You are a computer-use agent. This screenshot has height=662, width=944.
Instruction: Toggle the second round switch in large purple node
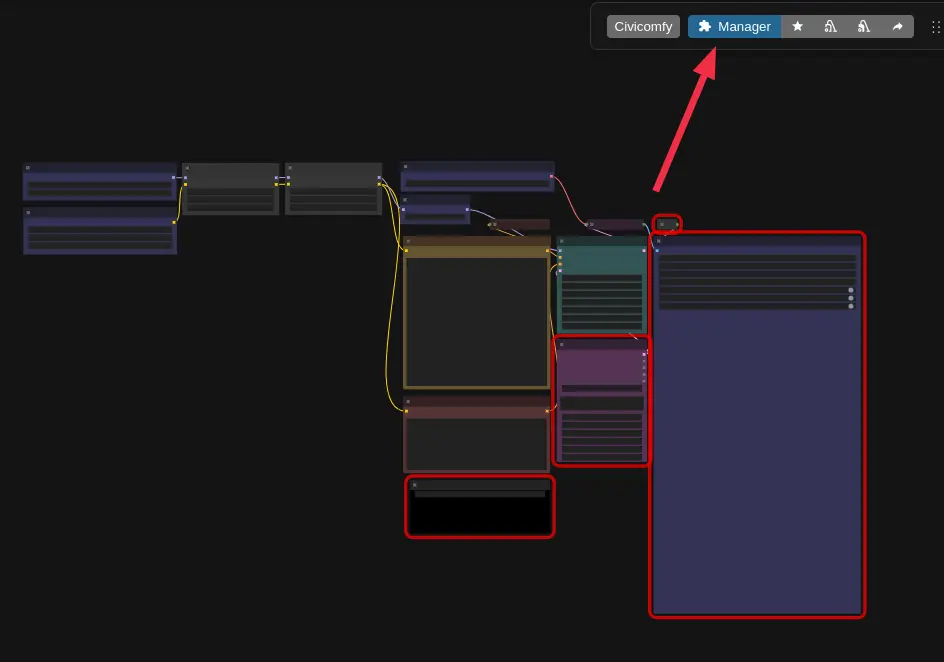(x=851, y=298)
